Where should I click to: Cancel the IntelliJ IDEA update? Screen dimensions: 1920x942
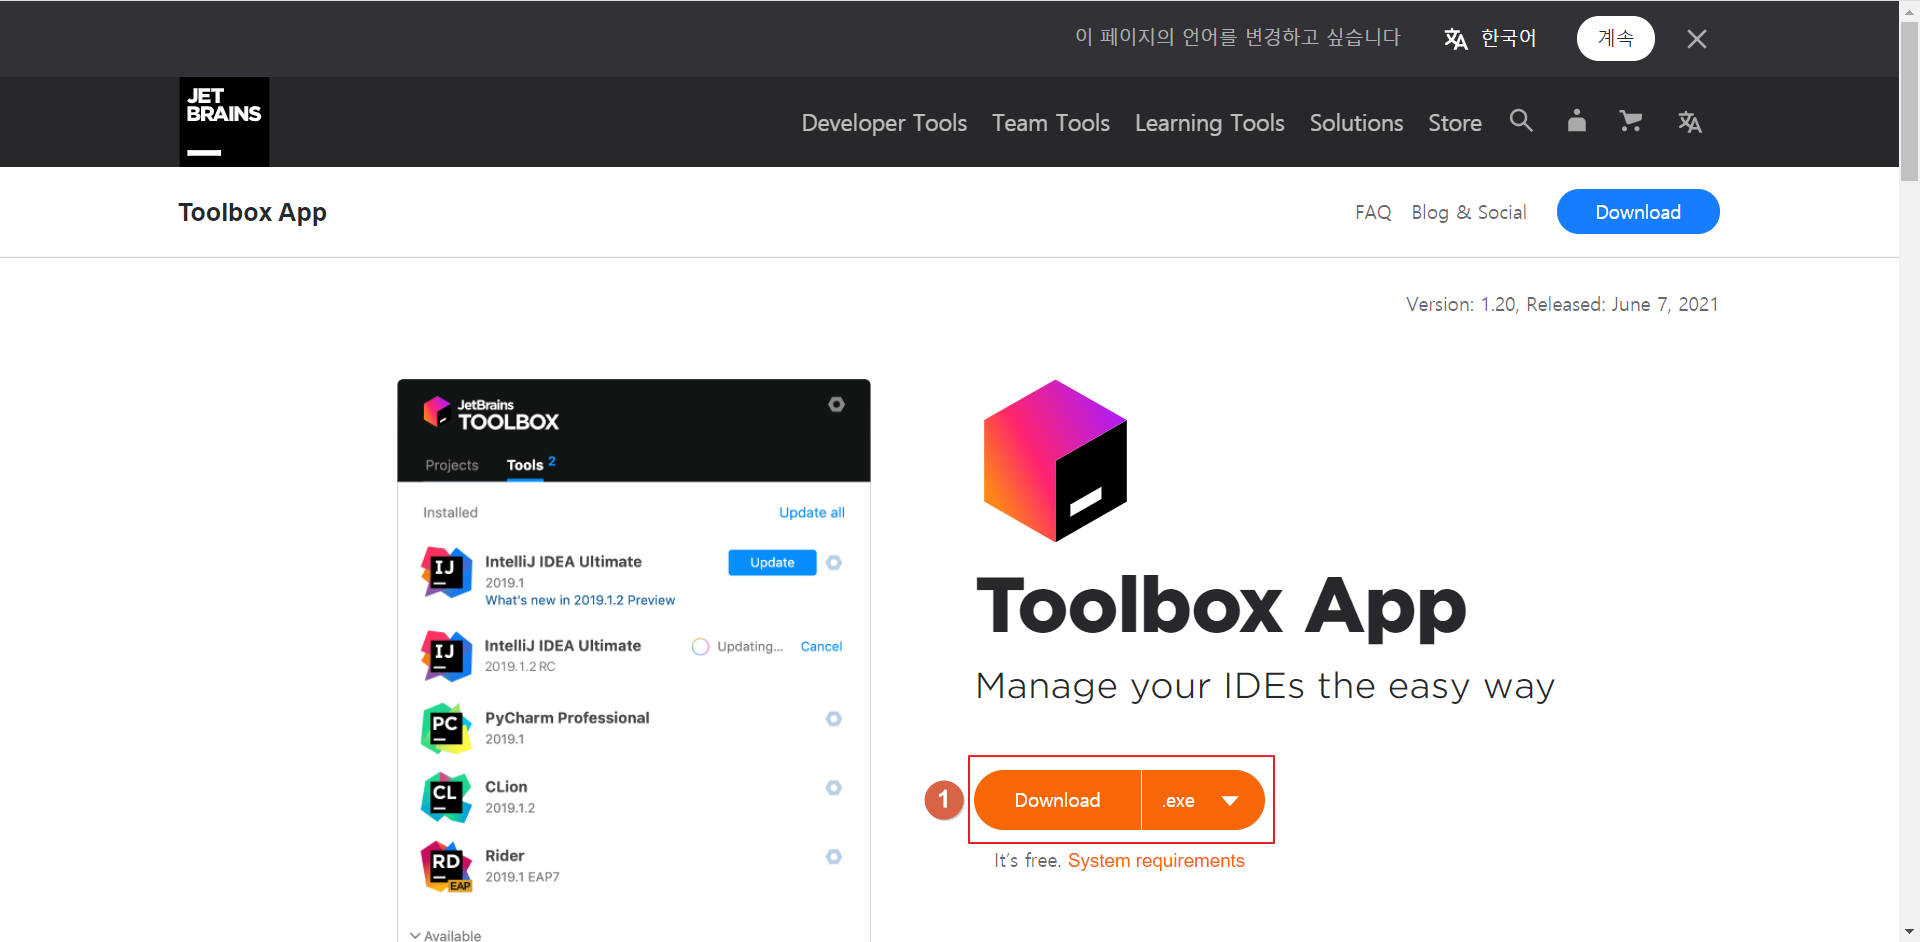(821, 646)
